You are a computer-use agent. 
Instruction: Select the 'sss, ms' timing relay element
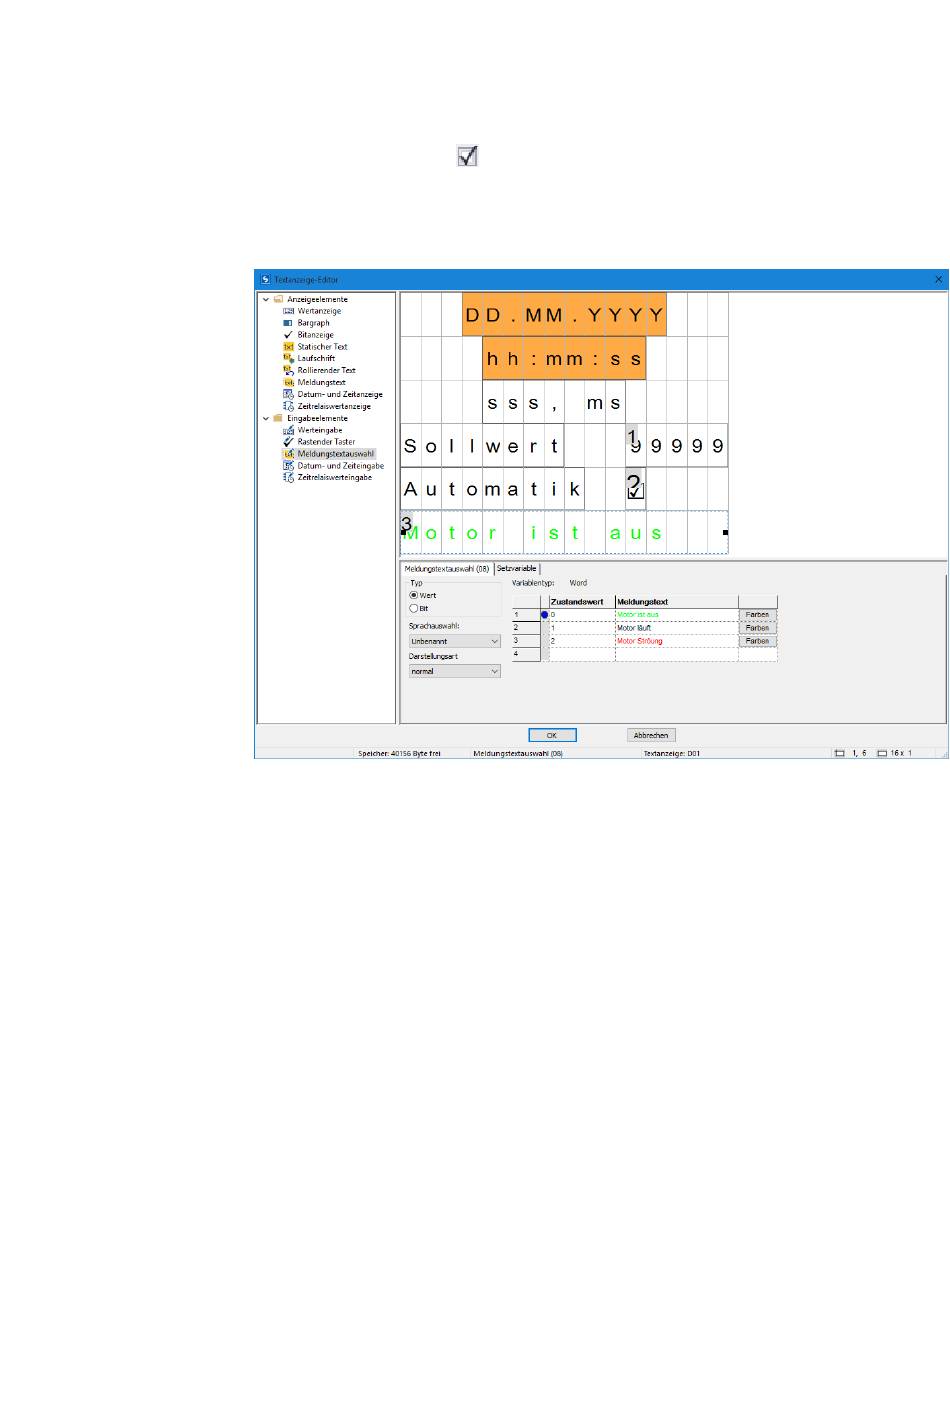(554, 403)
